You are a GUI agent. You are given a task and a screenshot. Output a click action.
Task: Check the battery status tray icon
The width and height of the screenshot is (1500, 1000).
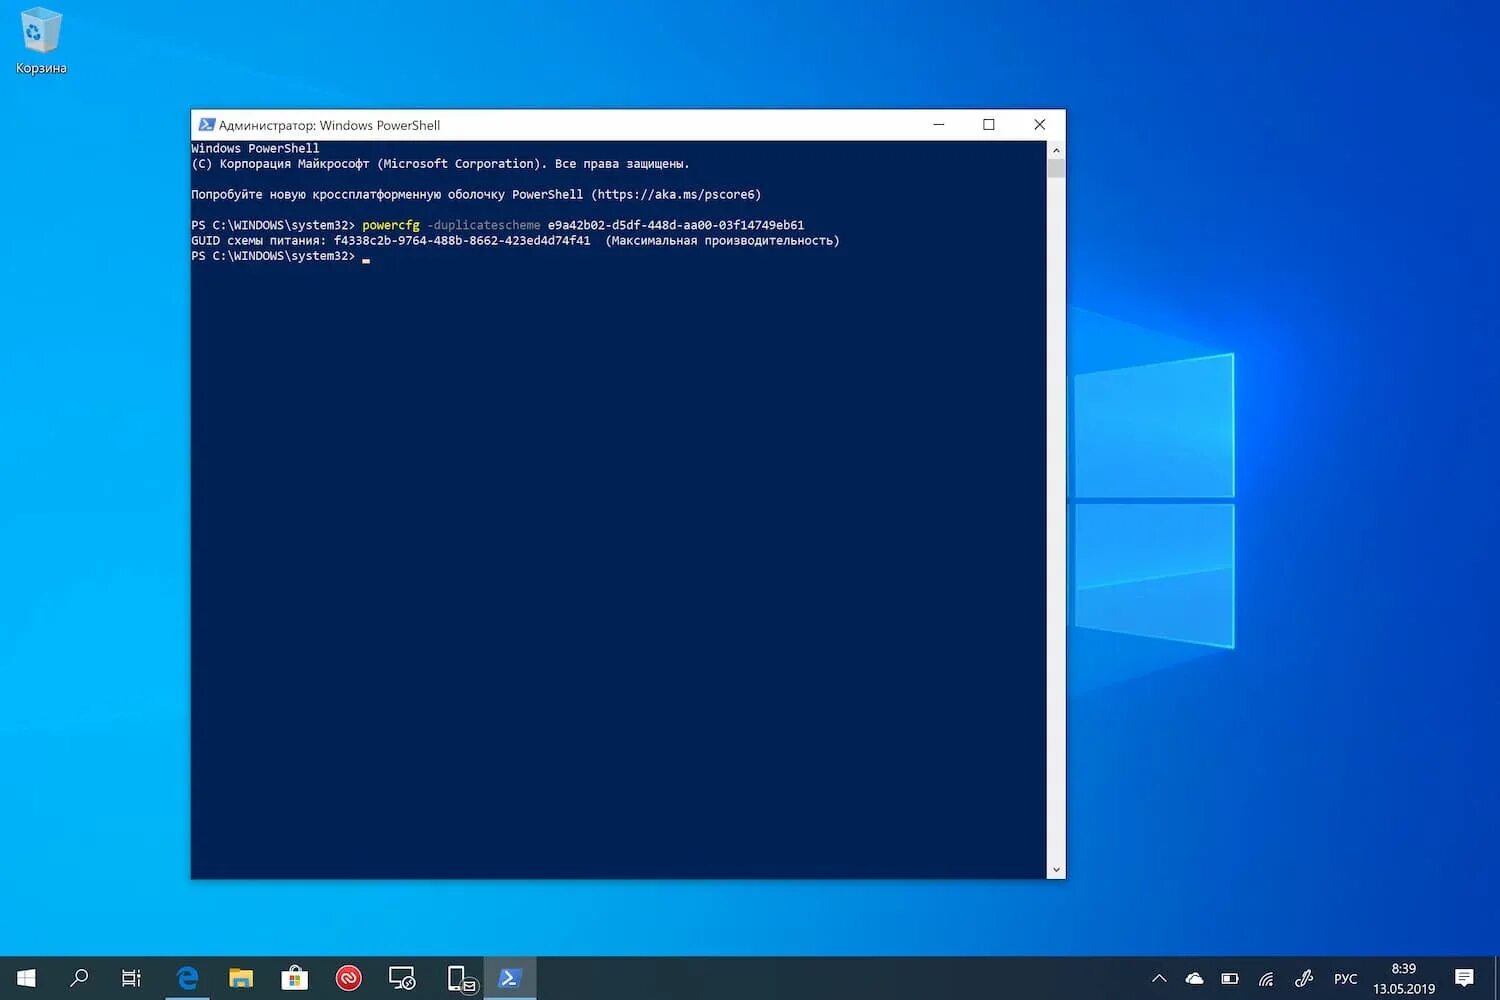[x=1230, y=978]
